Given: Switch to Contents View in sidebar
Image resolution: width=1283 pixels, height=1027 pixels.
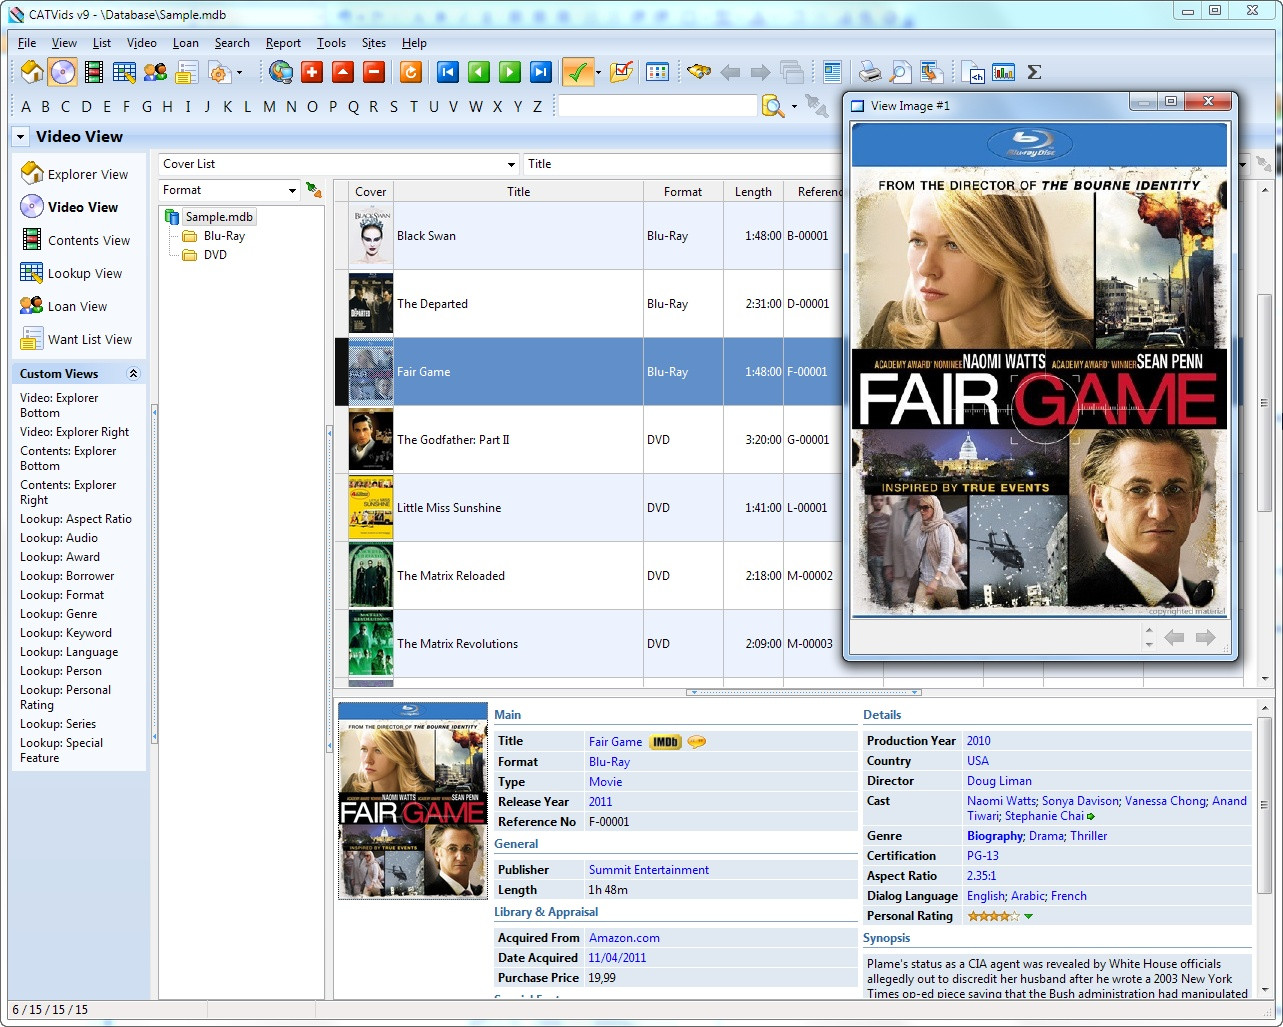Looking at the screenshot, I should [76, 240].
